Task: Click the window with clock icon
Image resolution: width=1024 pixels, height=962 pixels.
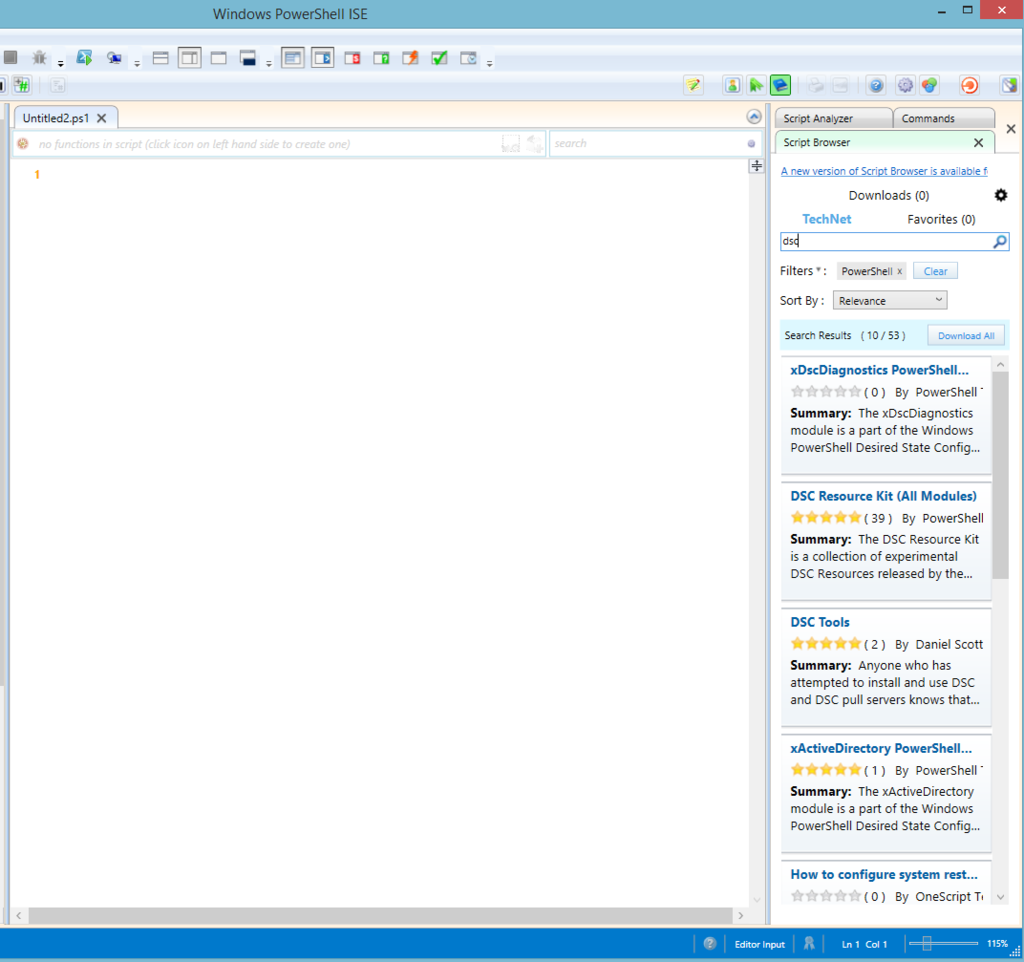Action: point(468,58)
